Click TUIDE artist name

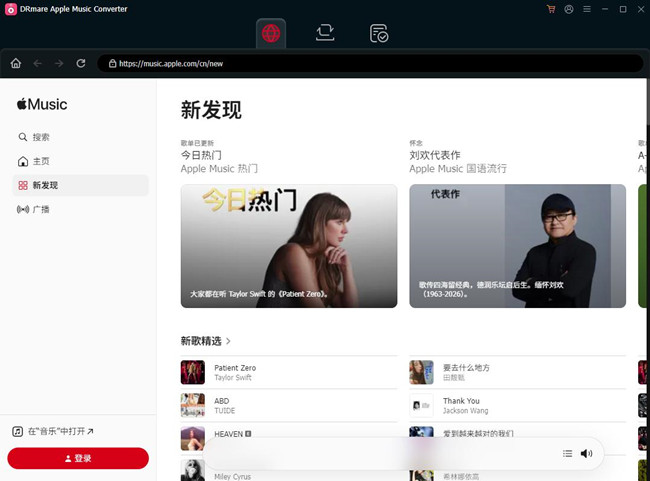tap(224, 411)
